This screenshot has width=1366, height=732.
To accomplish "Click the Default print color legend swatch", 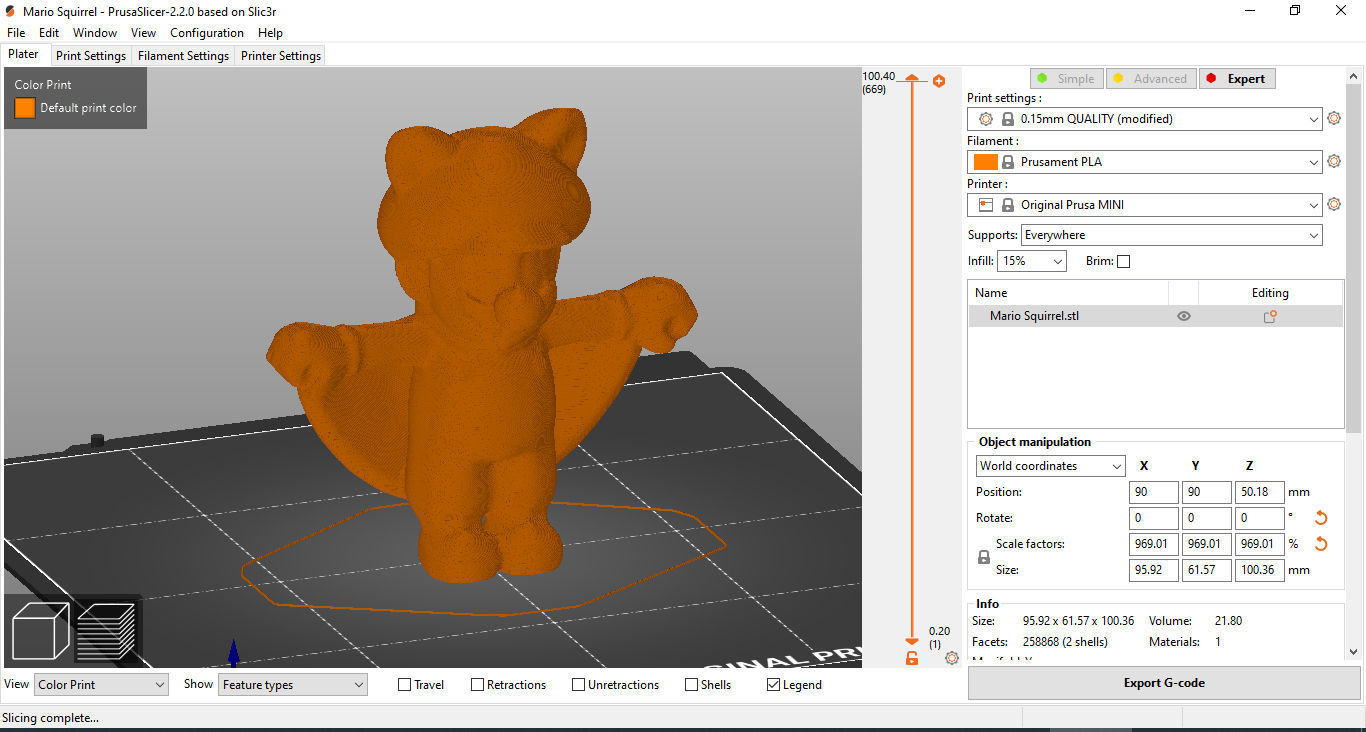I will 25,108.
